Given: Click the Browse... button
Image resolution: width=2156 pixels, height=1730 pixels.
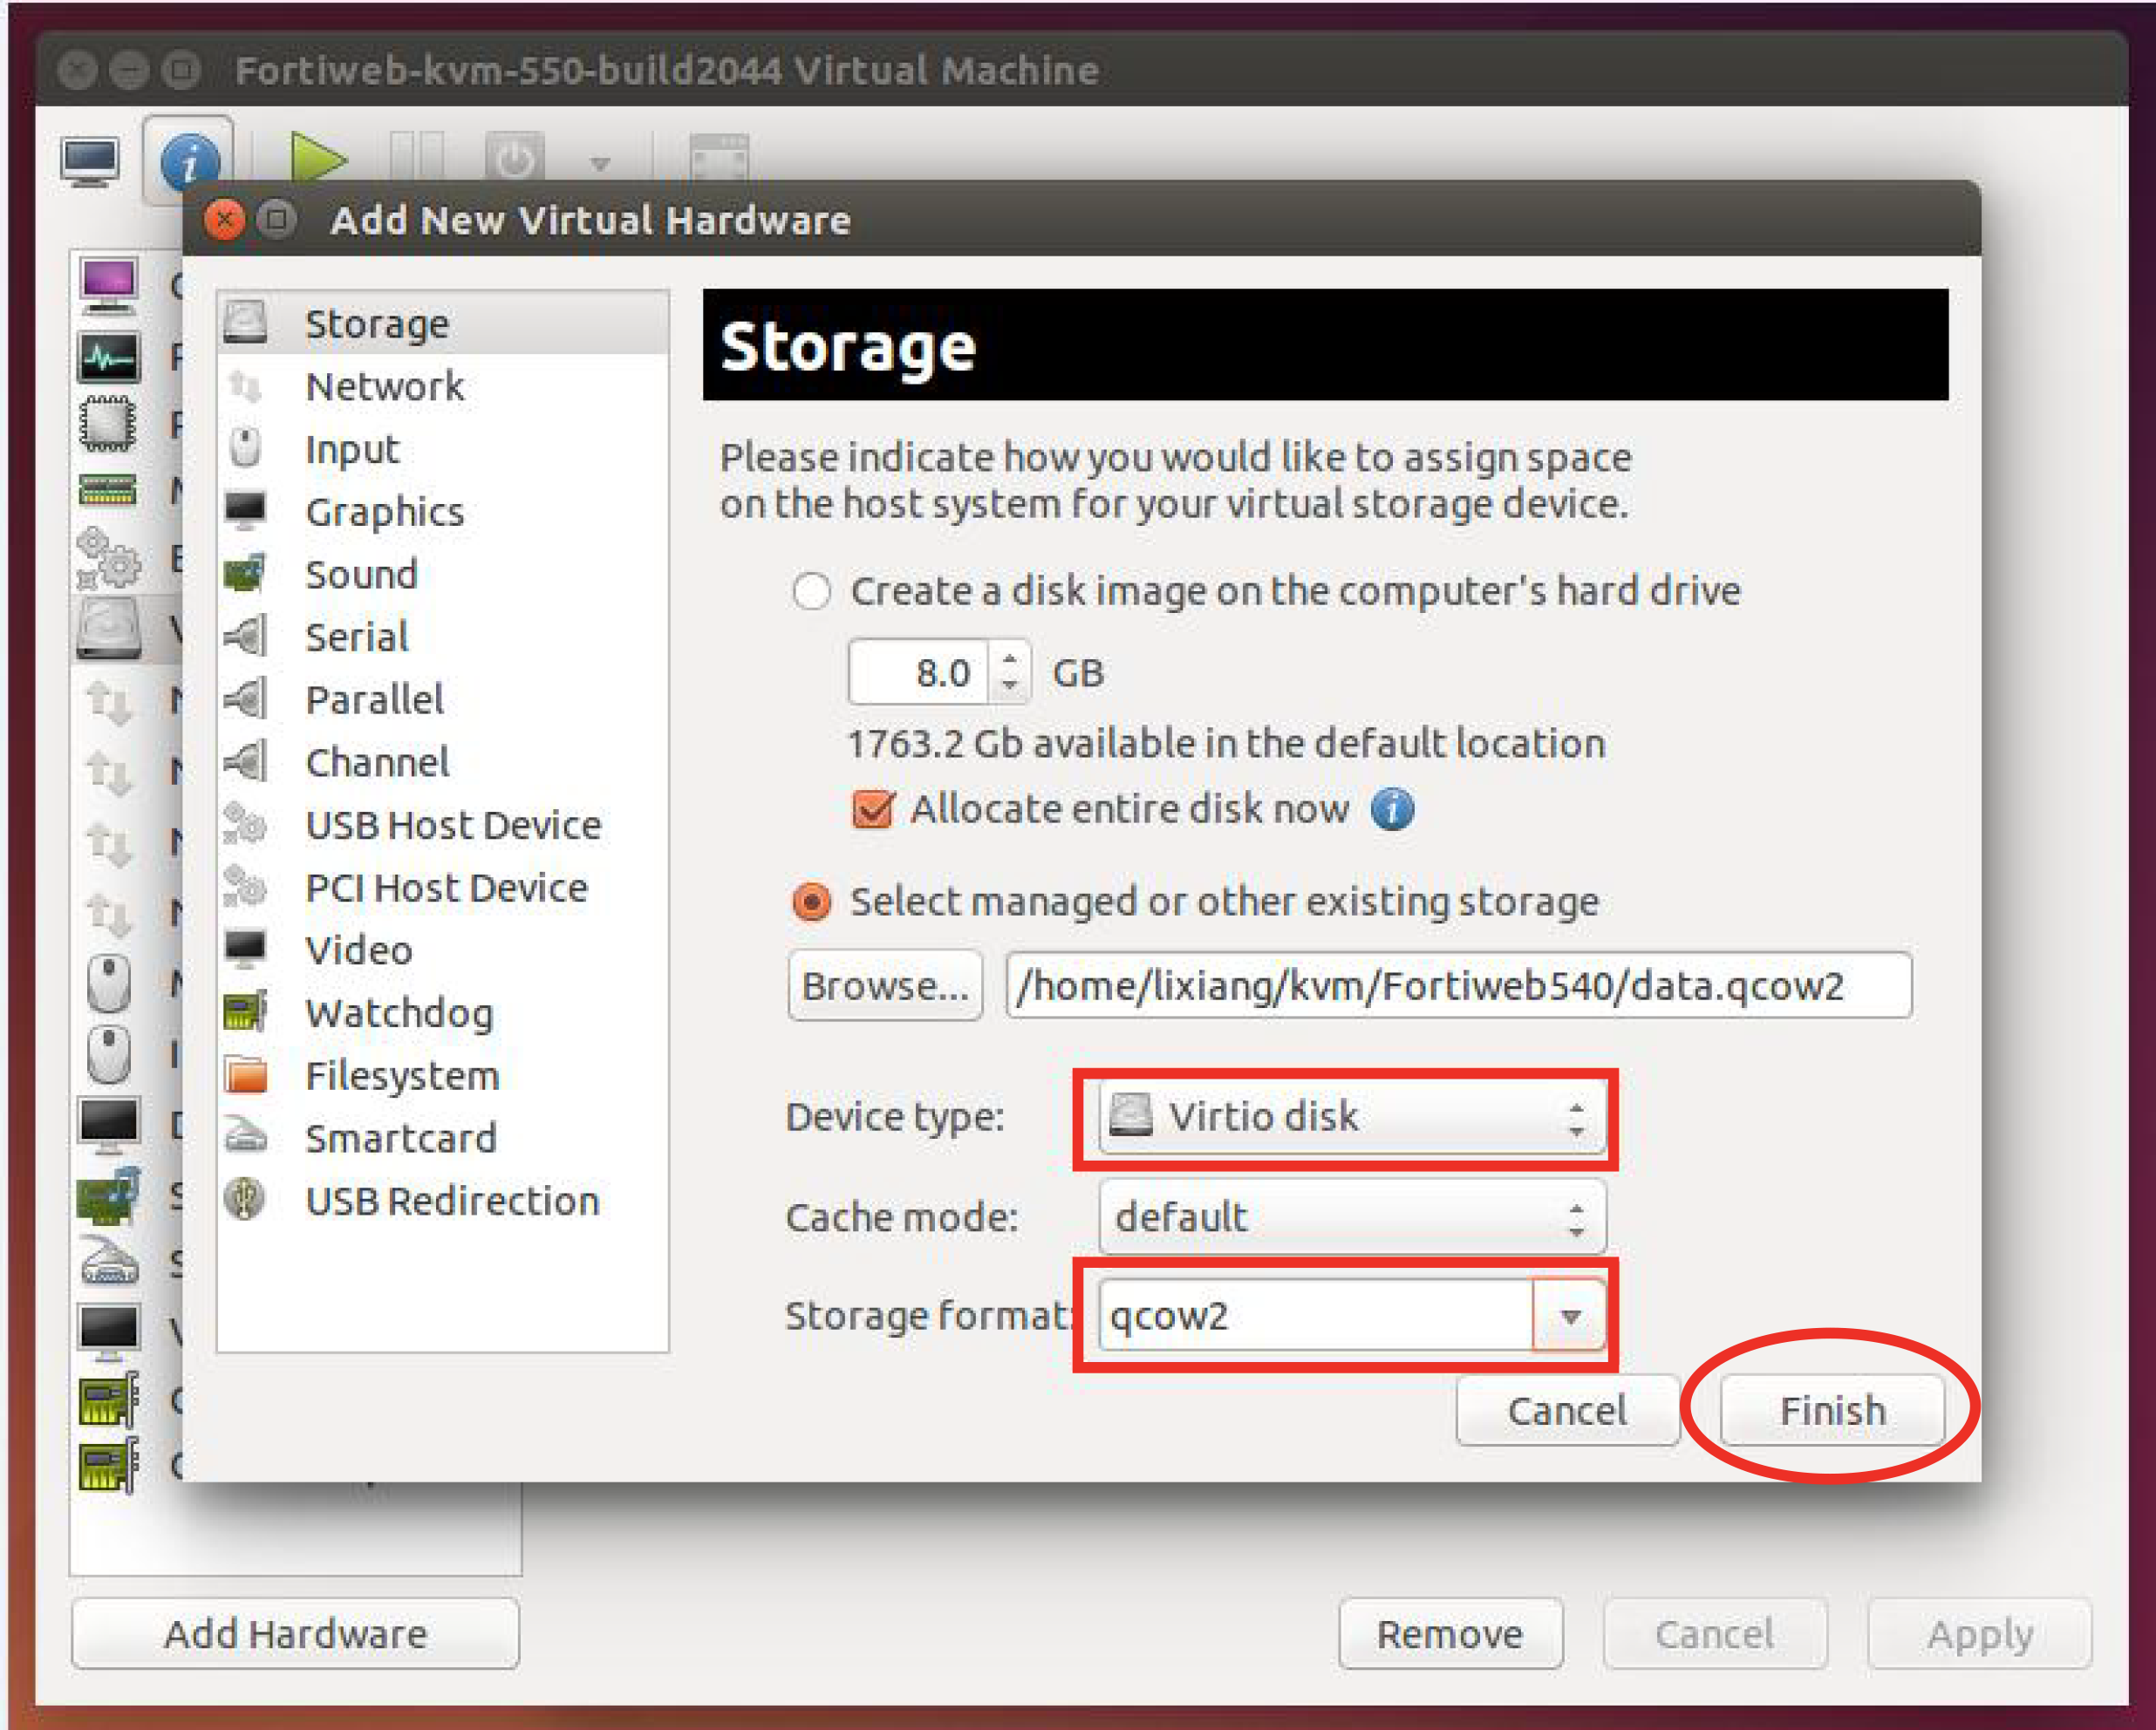Looking at the screenshot, I should point(885,986).
